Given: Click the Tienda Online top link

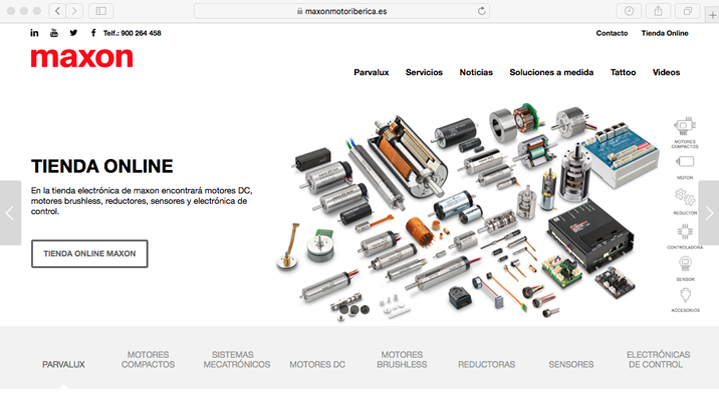Looking at the screenshot, I should 665,33.
